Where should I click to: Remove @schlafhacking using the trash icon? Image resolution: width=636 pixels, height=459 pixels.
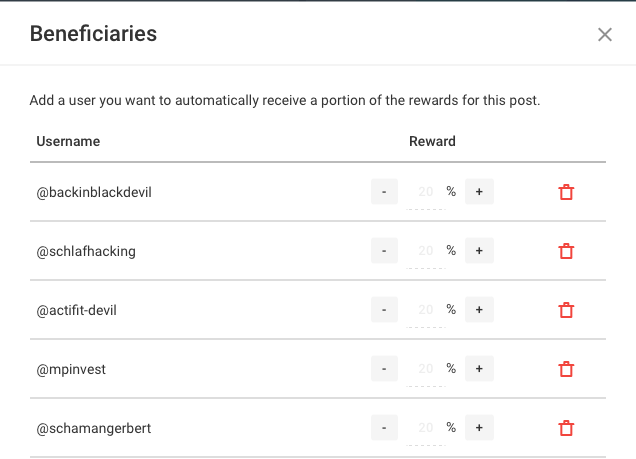point(566,251)
